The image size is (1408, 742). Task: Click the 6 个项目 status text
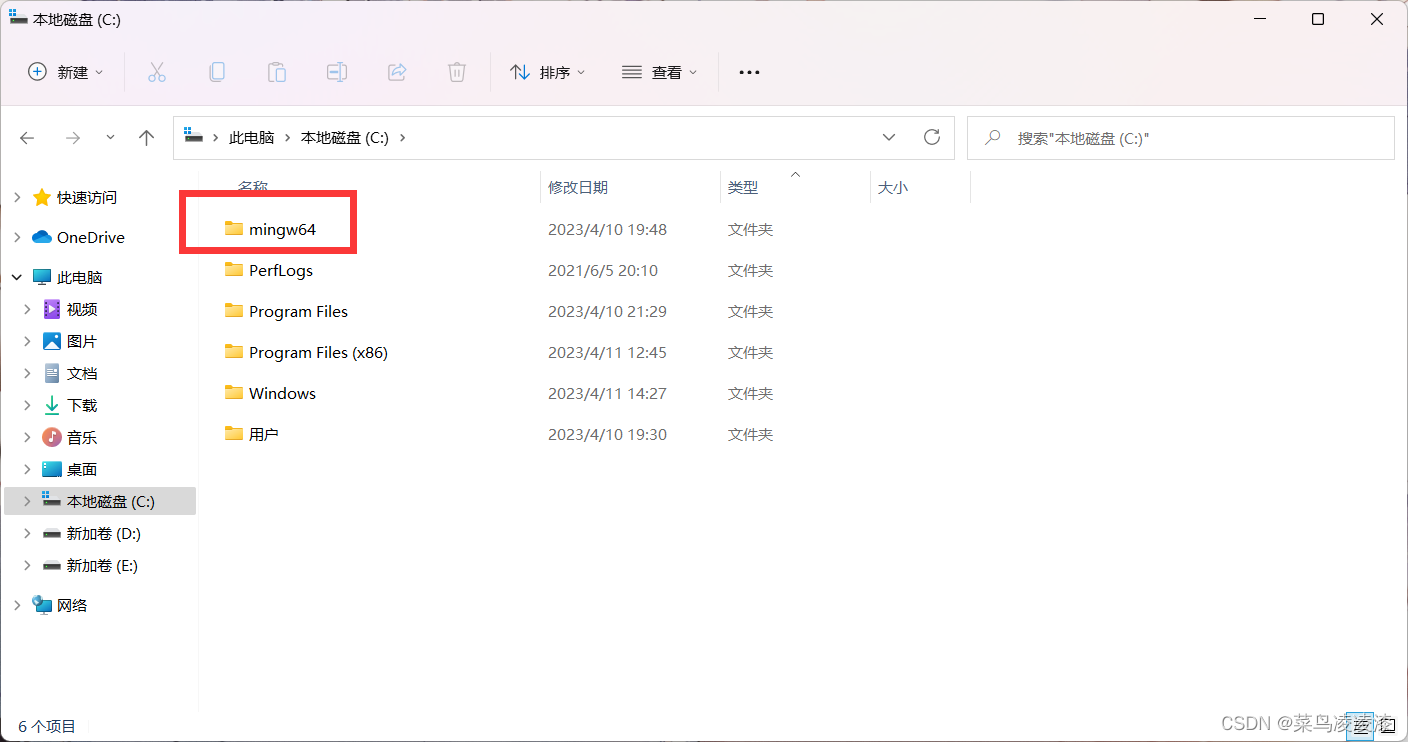[47, 727]
